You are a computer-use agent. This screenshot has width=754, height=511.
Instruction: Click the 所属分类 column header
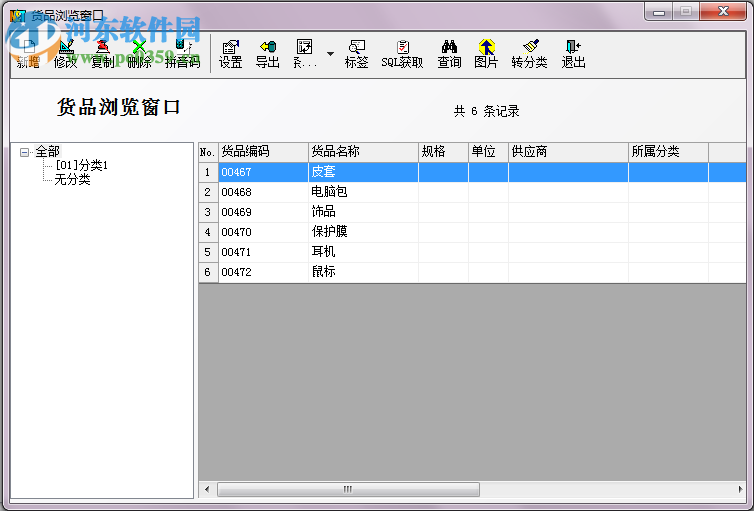click(668, 152)
